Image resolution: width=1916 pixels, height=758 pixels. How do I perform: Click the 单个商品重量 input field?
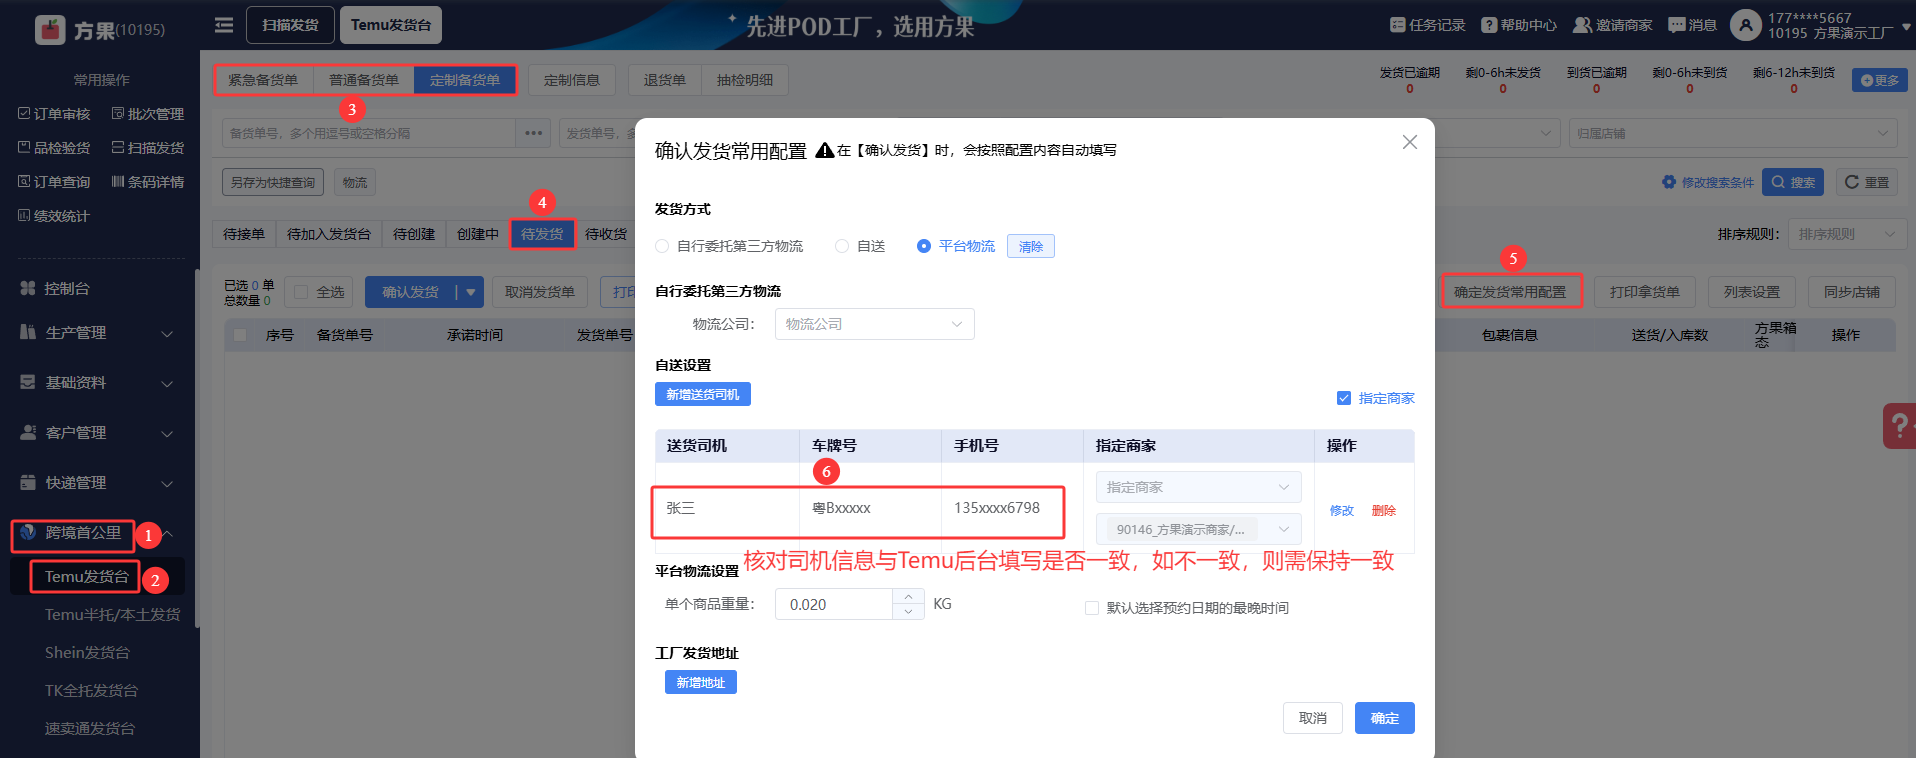click(x=833, y=604)
